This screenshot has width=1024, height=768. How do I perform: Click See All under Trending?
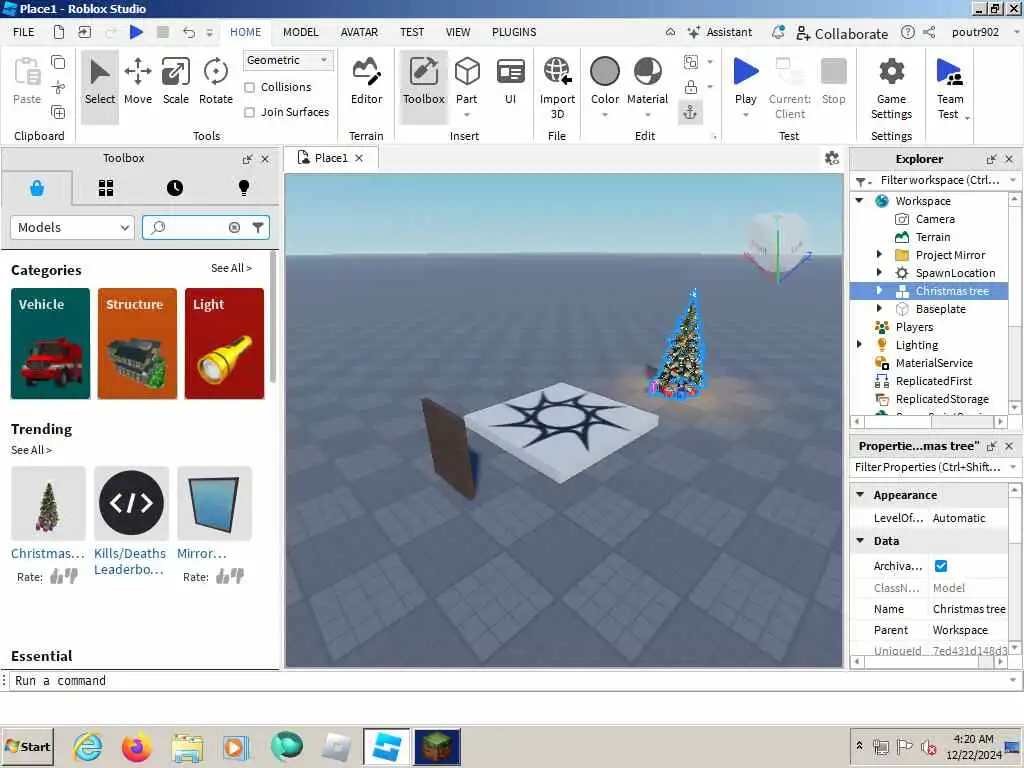click(31, 450)
